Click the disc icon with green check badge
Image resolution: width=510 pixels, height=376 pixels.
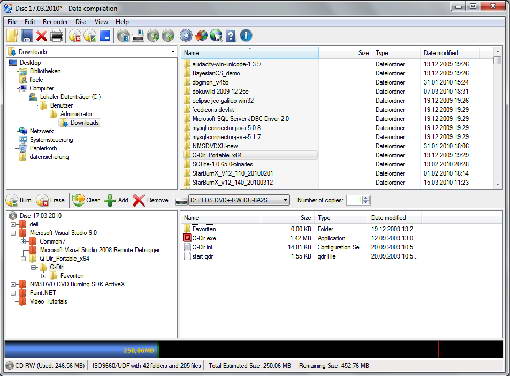90,36
